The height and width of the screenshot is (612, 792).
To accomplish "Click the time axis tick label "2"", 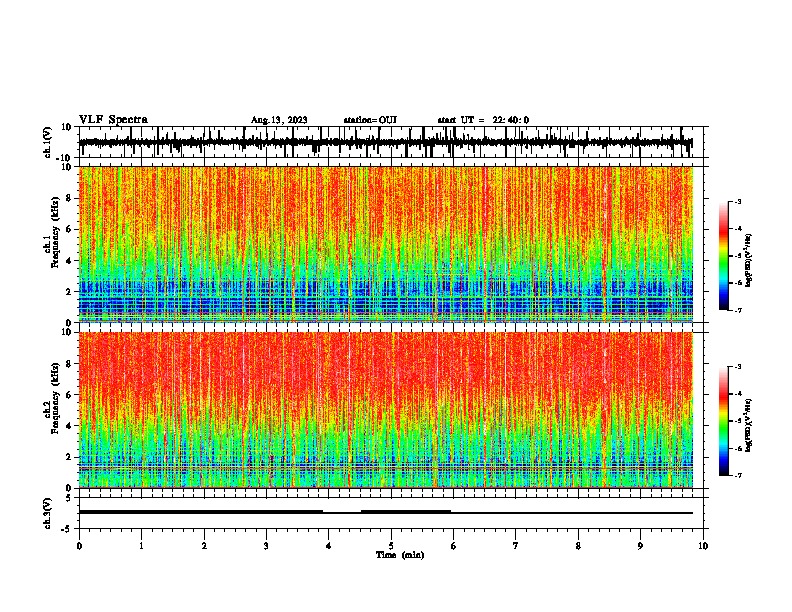I will click(x=204, y=546).
